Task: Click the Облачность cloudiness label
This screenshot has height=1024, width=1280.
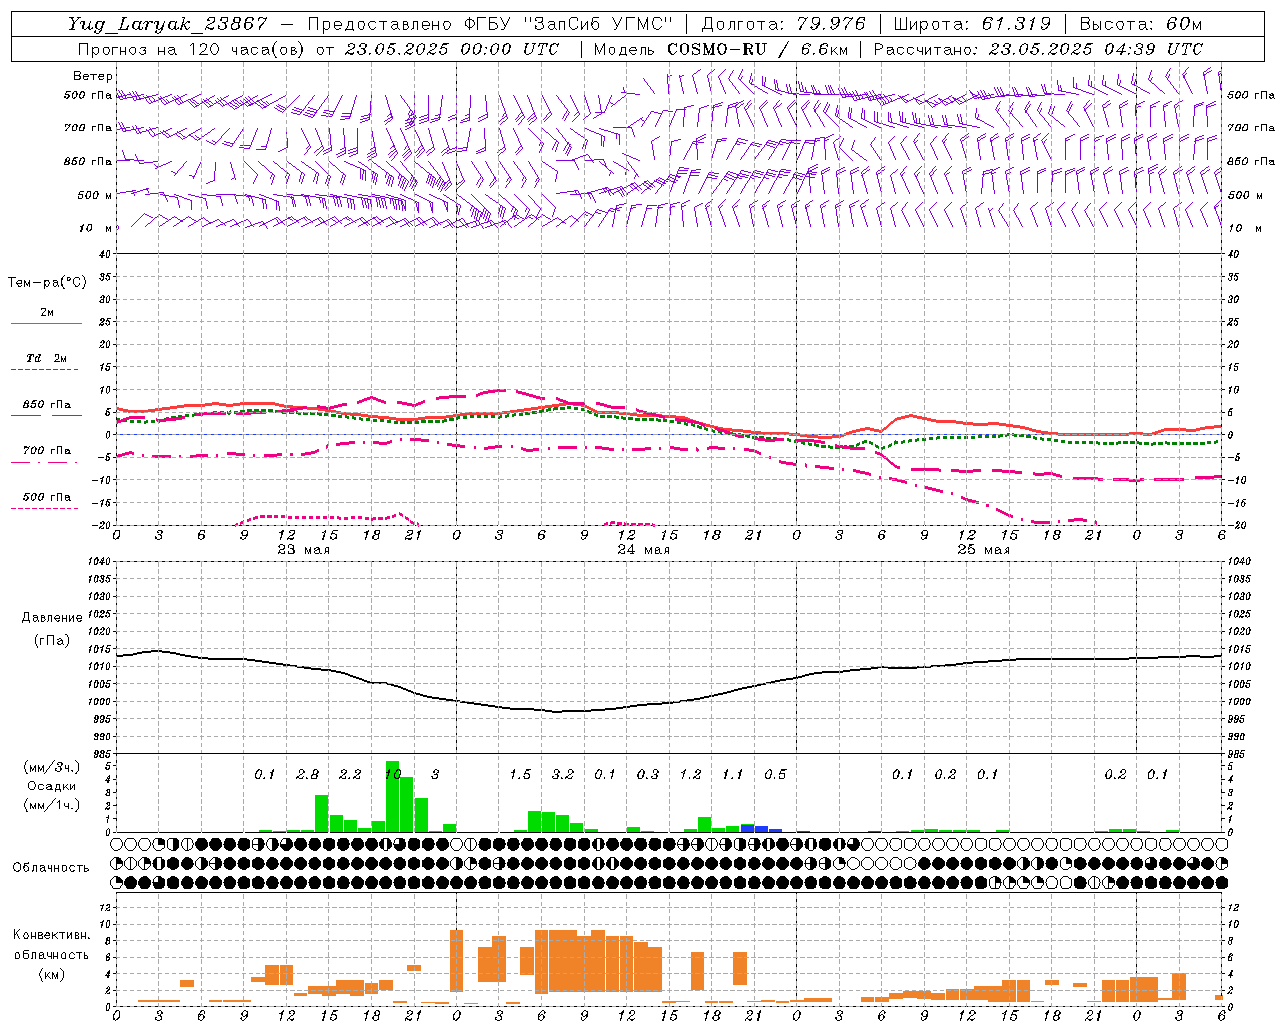Action: point(51,867)
